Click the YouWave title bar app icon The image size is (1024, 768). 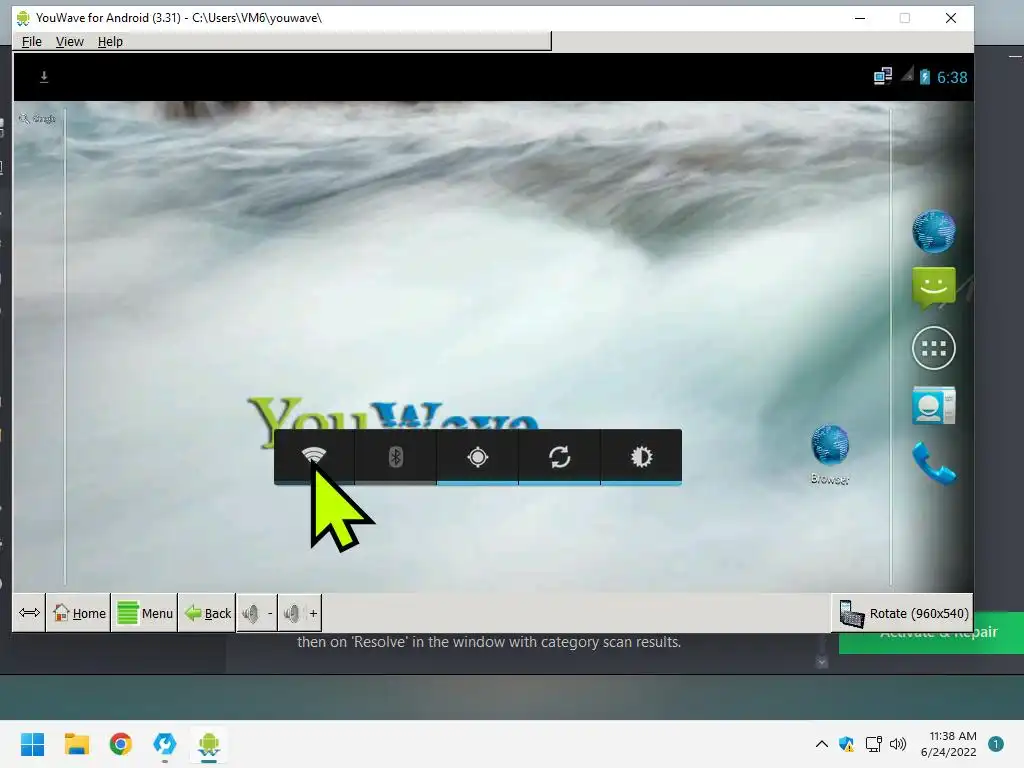coord(23,18)
